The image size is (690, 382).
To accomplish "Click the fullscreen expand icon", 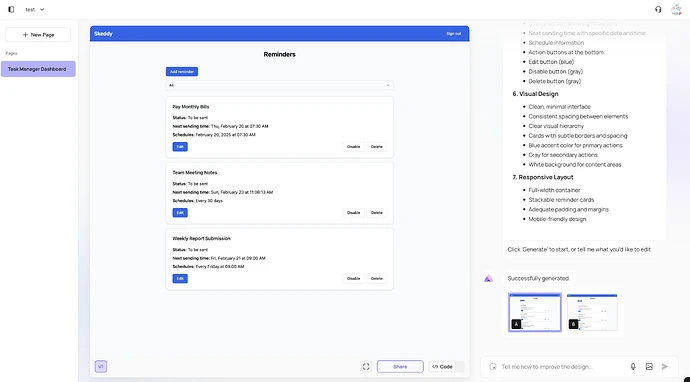I will 366,367.
